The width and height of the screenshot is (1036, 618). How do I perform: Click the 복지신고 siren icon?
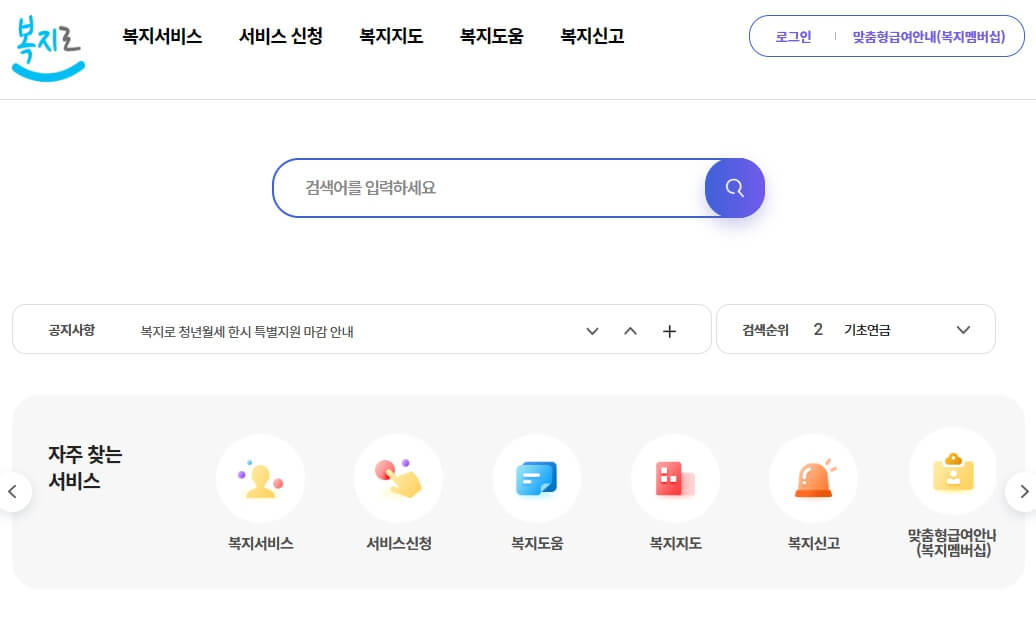point(813,478)
